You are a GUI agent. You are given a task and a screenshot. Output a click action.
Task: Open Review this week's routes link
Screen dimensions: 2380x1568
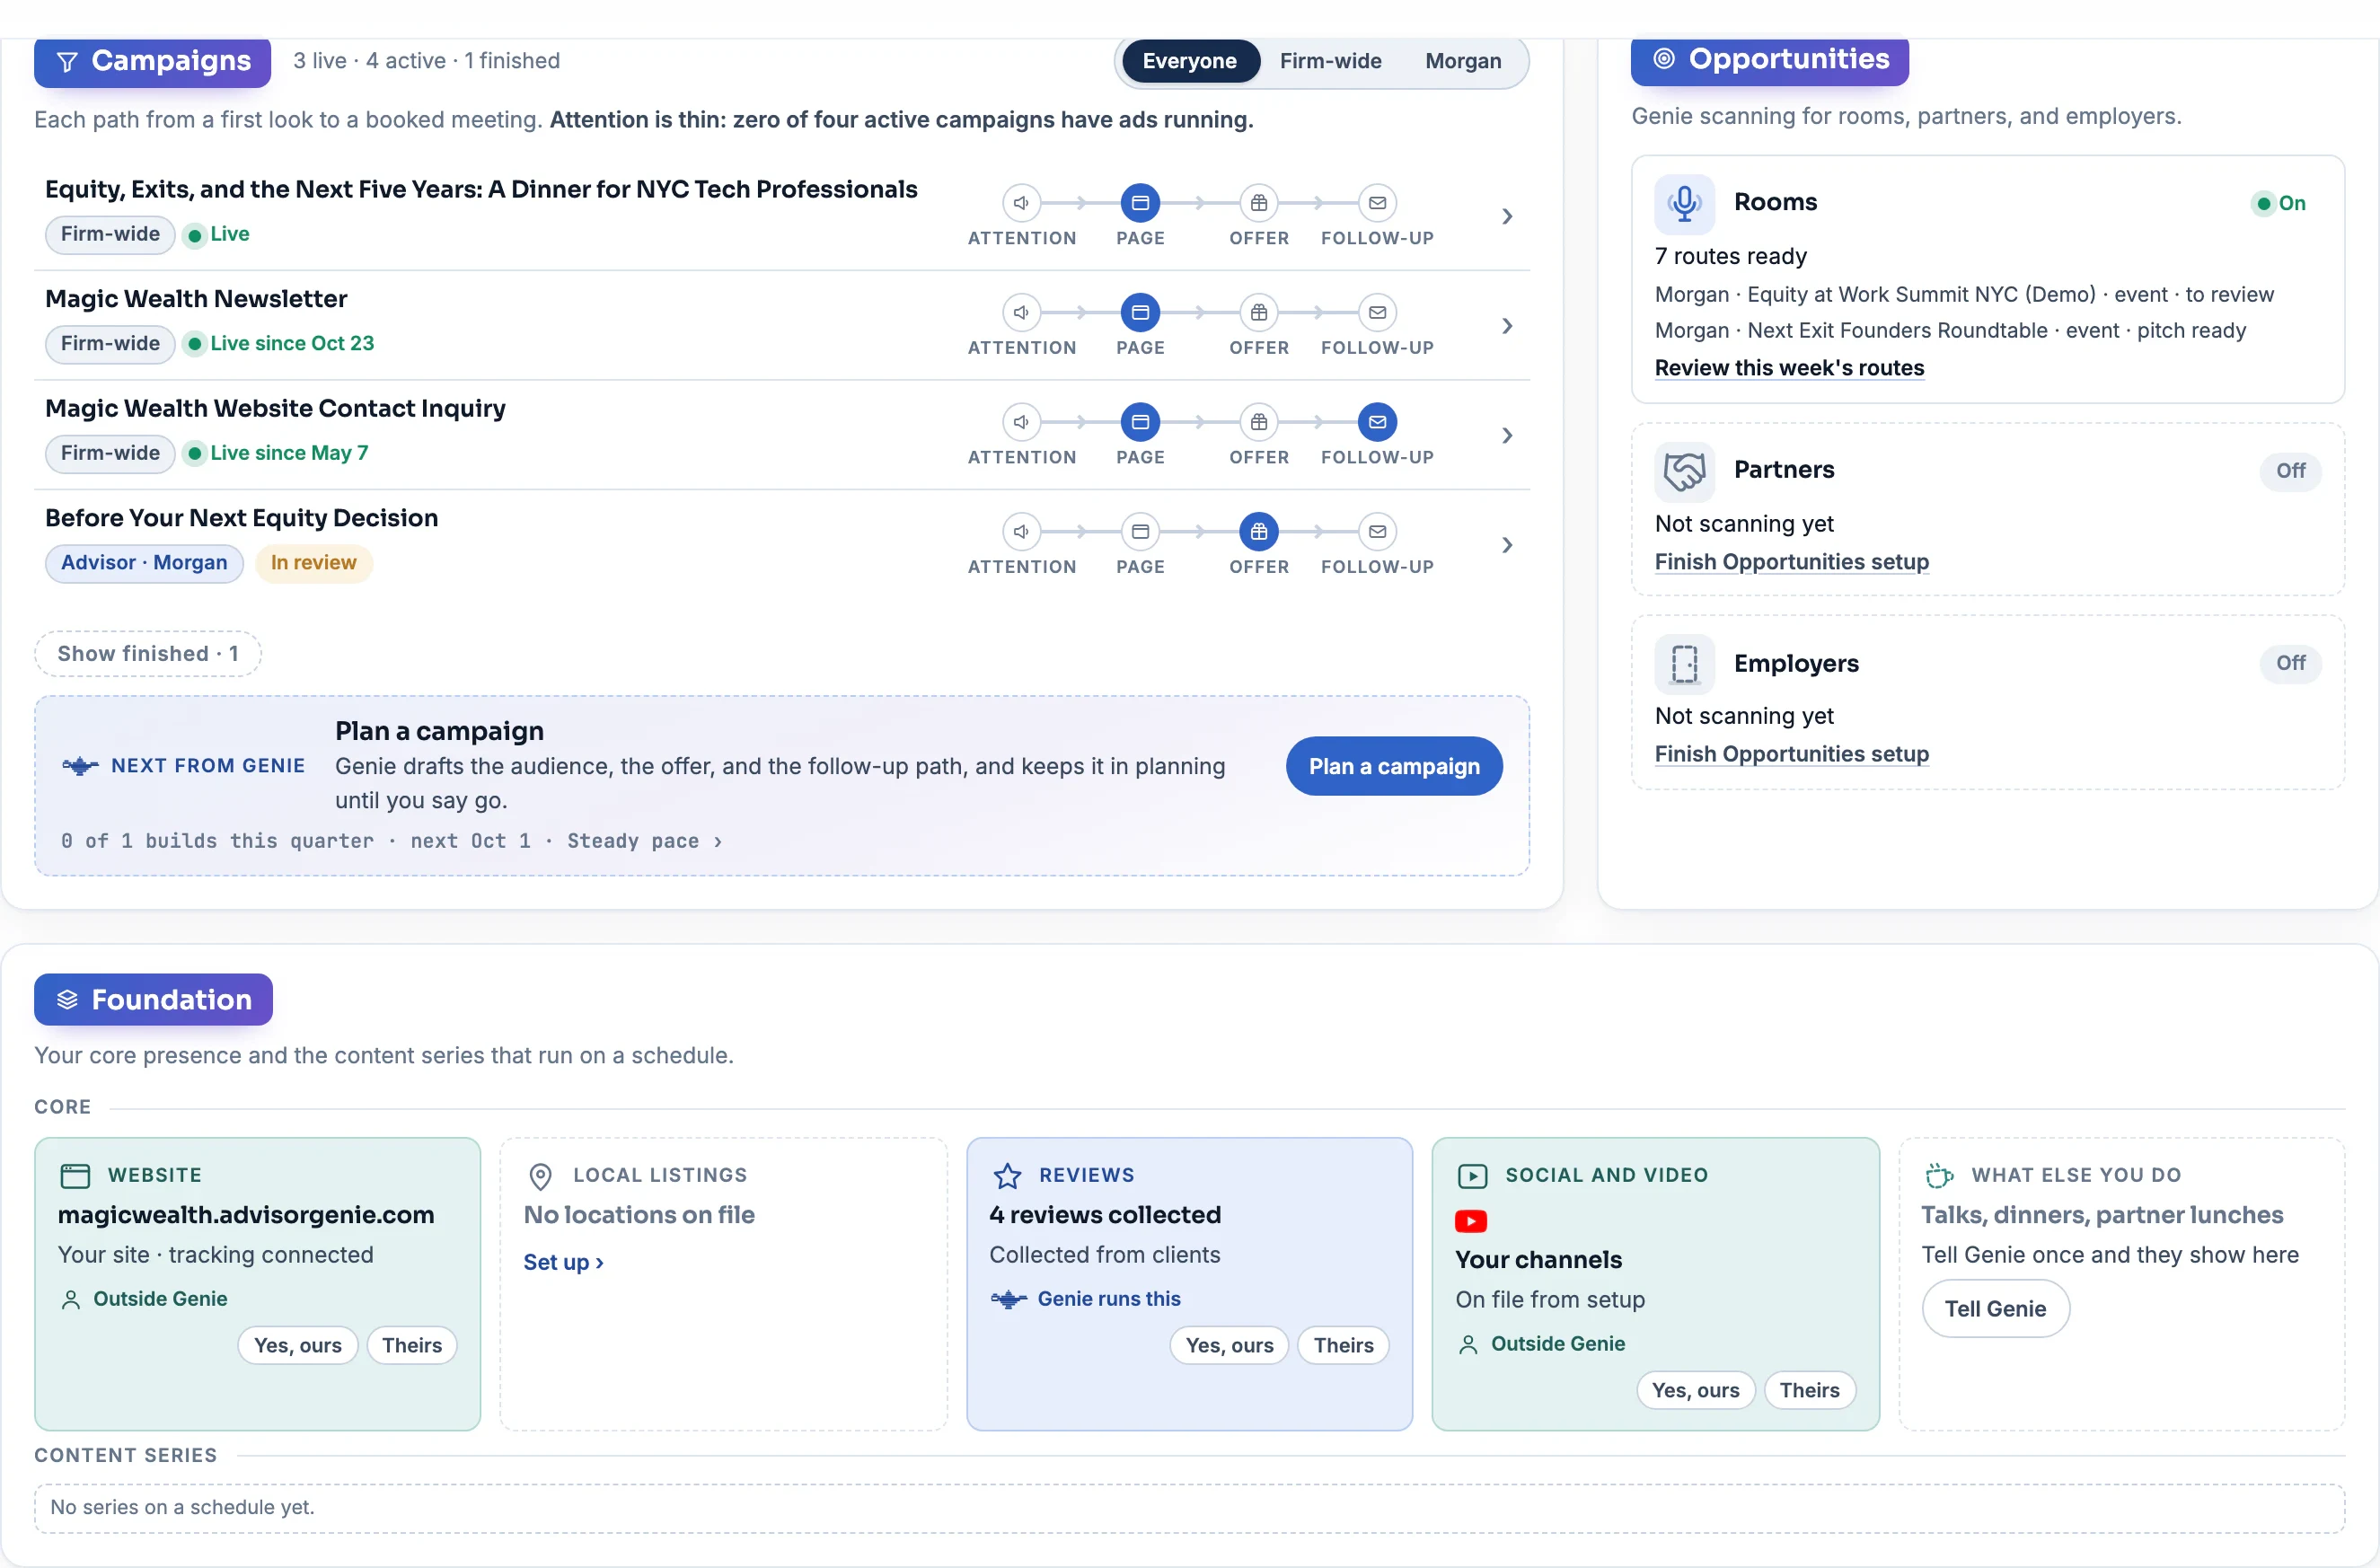[1789, 368]
